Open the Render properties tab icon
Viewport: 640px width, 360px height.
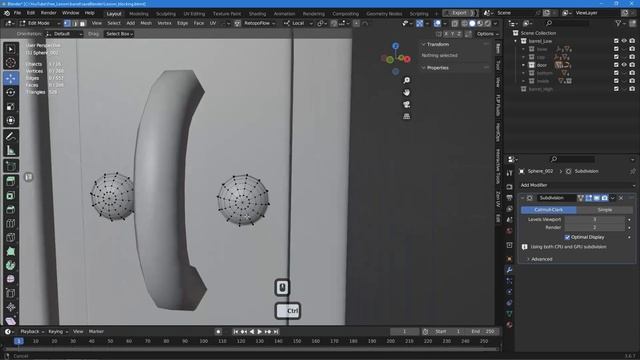pyautogui.click(x=509, y=187)
